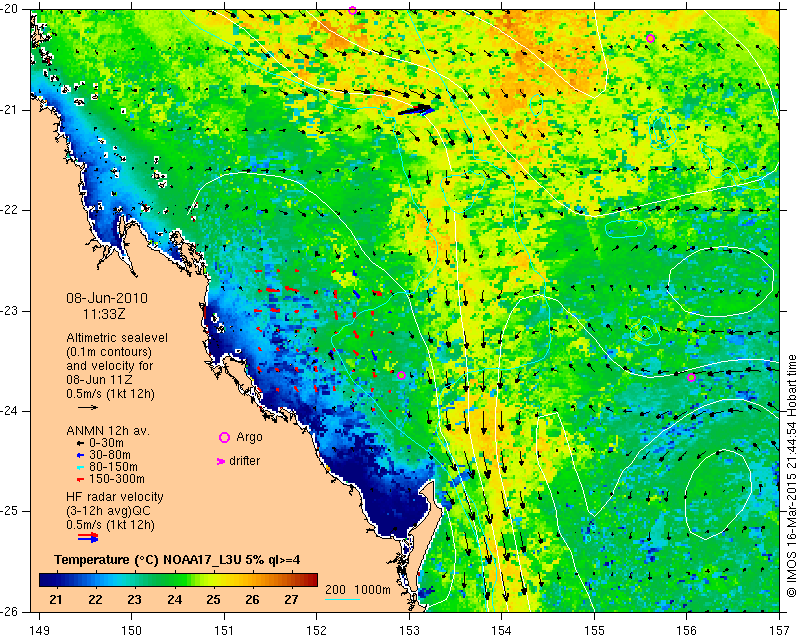This screenshot has height=640, width=800.
Task: Click the 'ANMN 12h av.' heading
Action: [x=108, y=430]
